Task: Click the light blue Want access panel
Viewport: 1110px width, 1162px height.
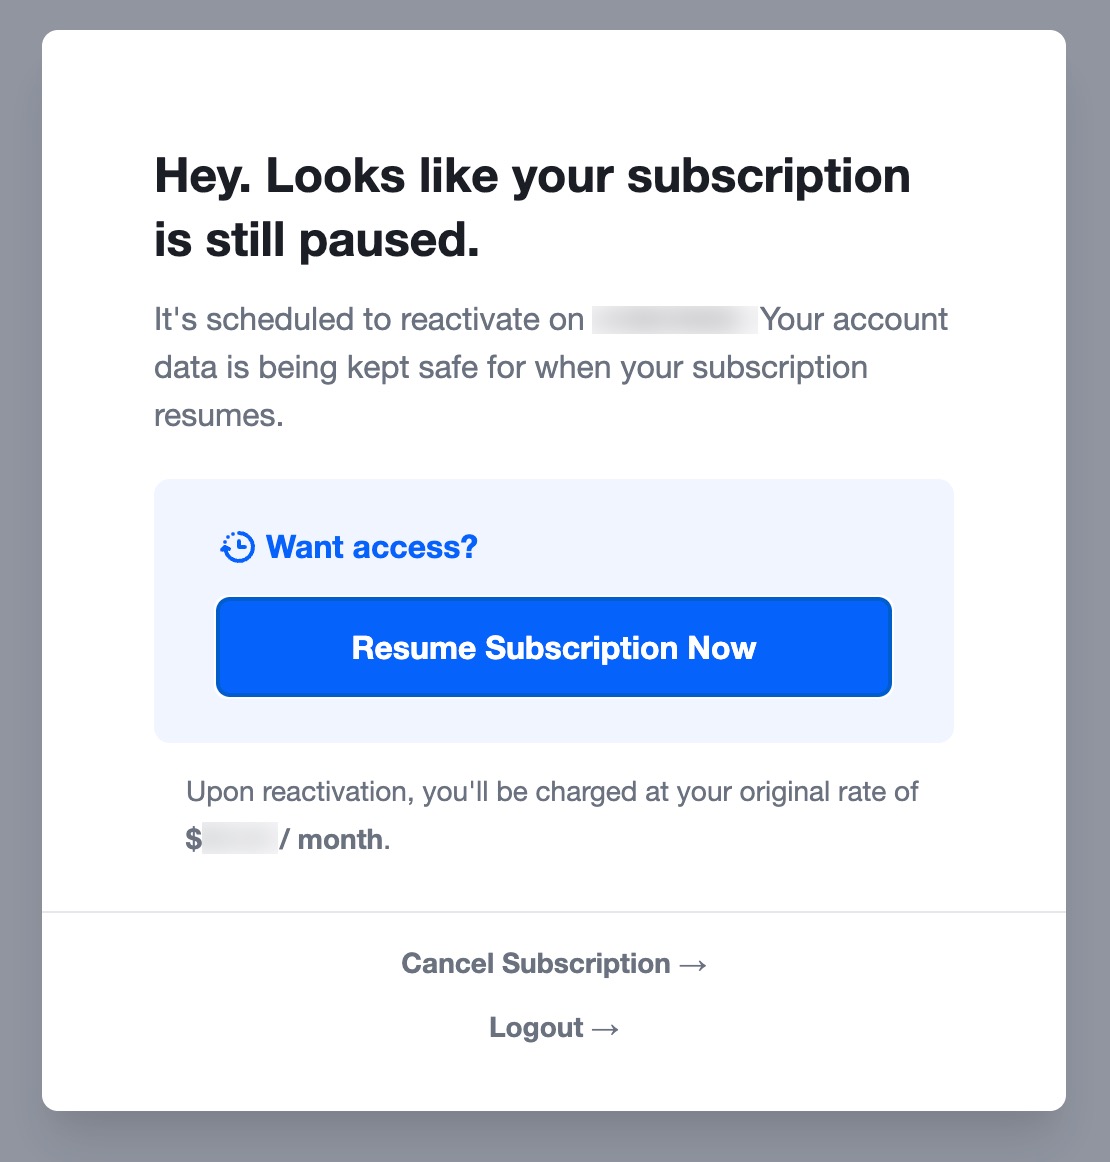Action: point(554,611)
